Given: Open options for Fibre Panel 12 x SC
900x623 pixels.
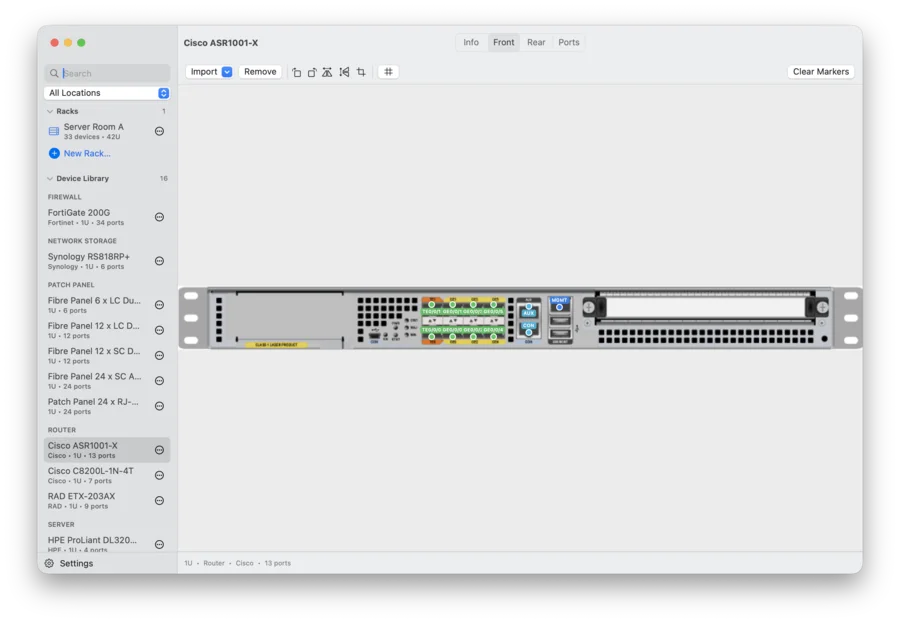Looking at the screenshot, I should (160, 355).
